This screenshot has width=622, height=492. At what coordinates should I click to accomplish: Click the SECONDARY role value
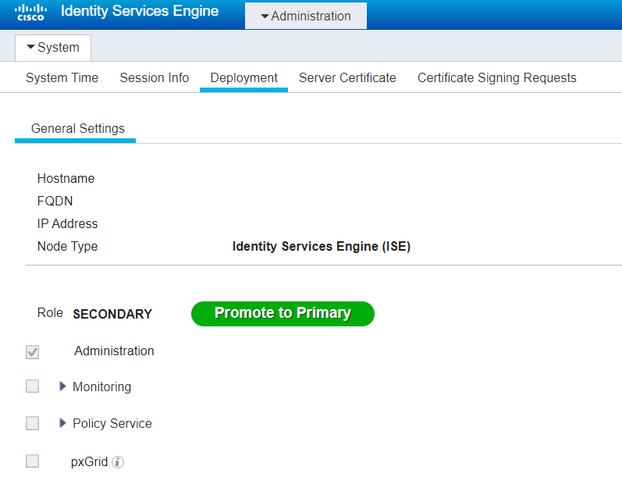click(x=112, y=314)
